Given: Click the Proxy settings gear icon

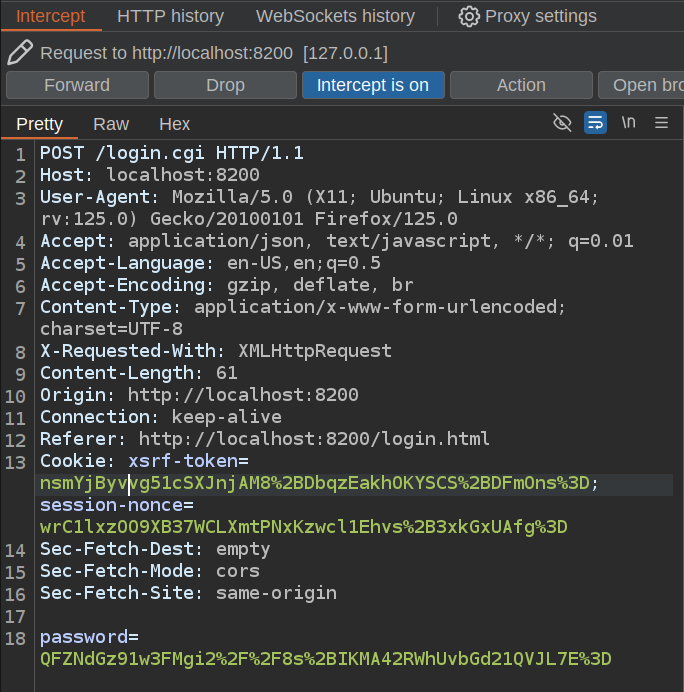Looking at the screenshot, I should 469,16.
